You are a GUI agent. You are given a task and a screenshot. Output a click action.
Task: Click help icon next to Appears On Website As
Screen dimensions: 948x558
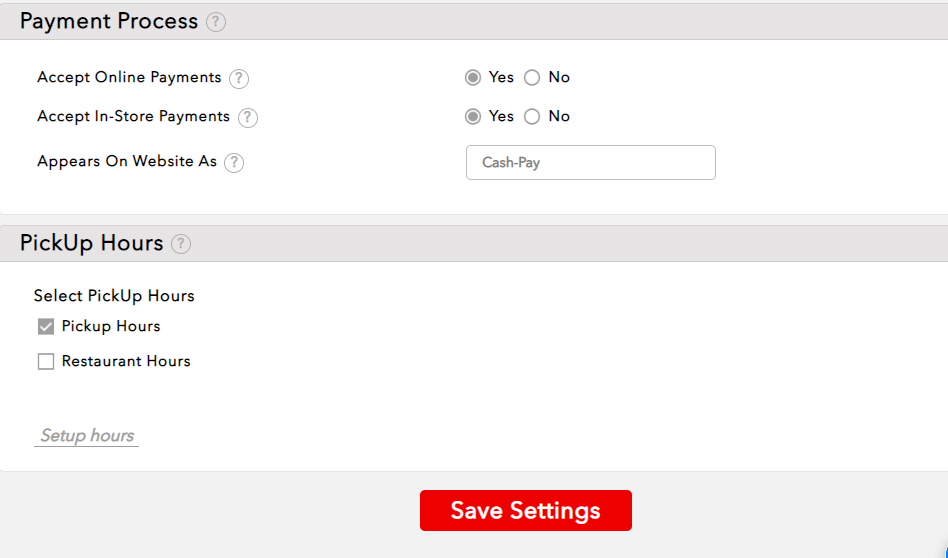[234, 162]
